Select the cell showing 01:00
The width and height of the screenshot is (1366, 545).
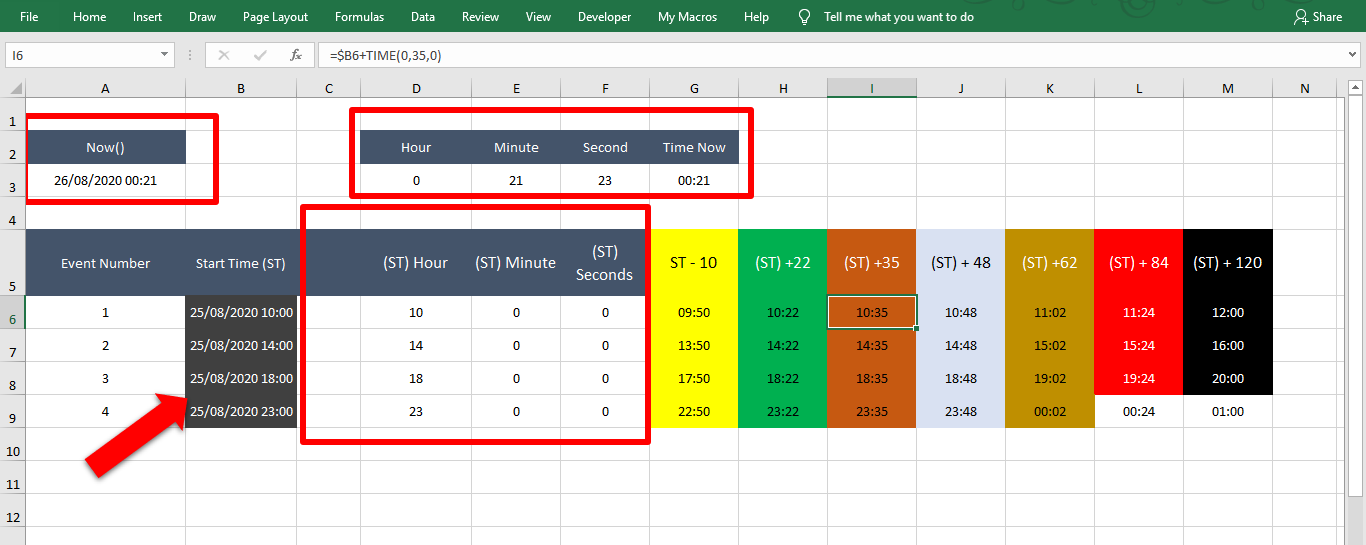point(1228,411)
